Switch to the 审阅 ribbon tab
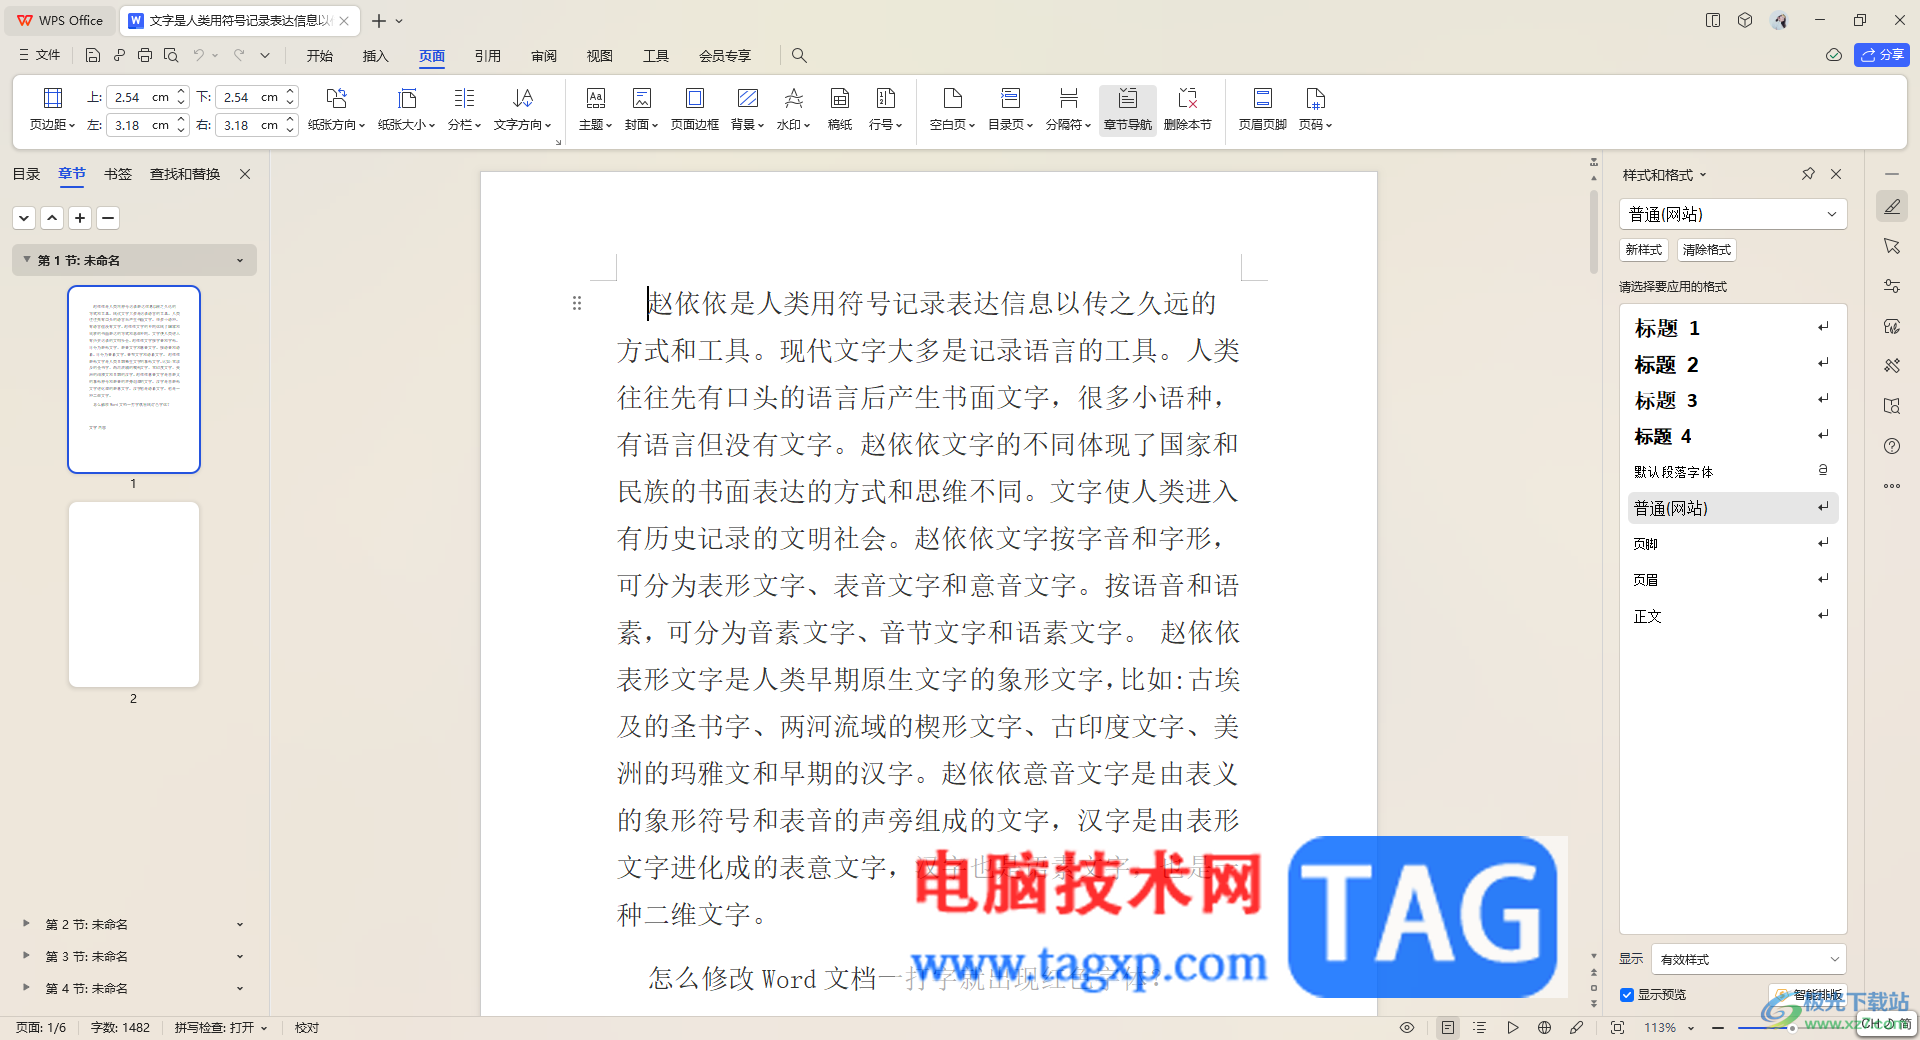 (544, 56)
